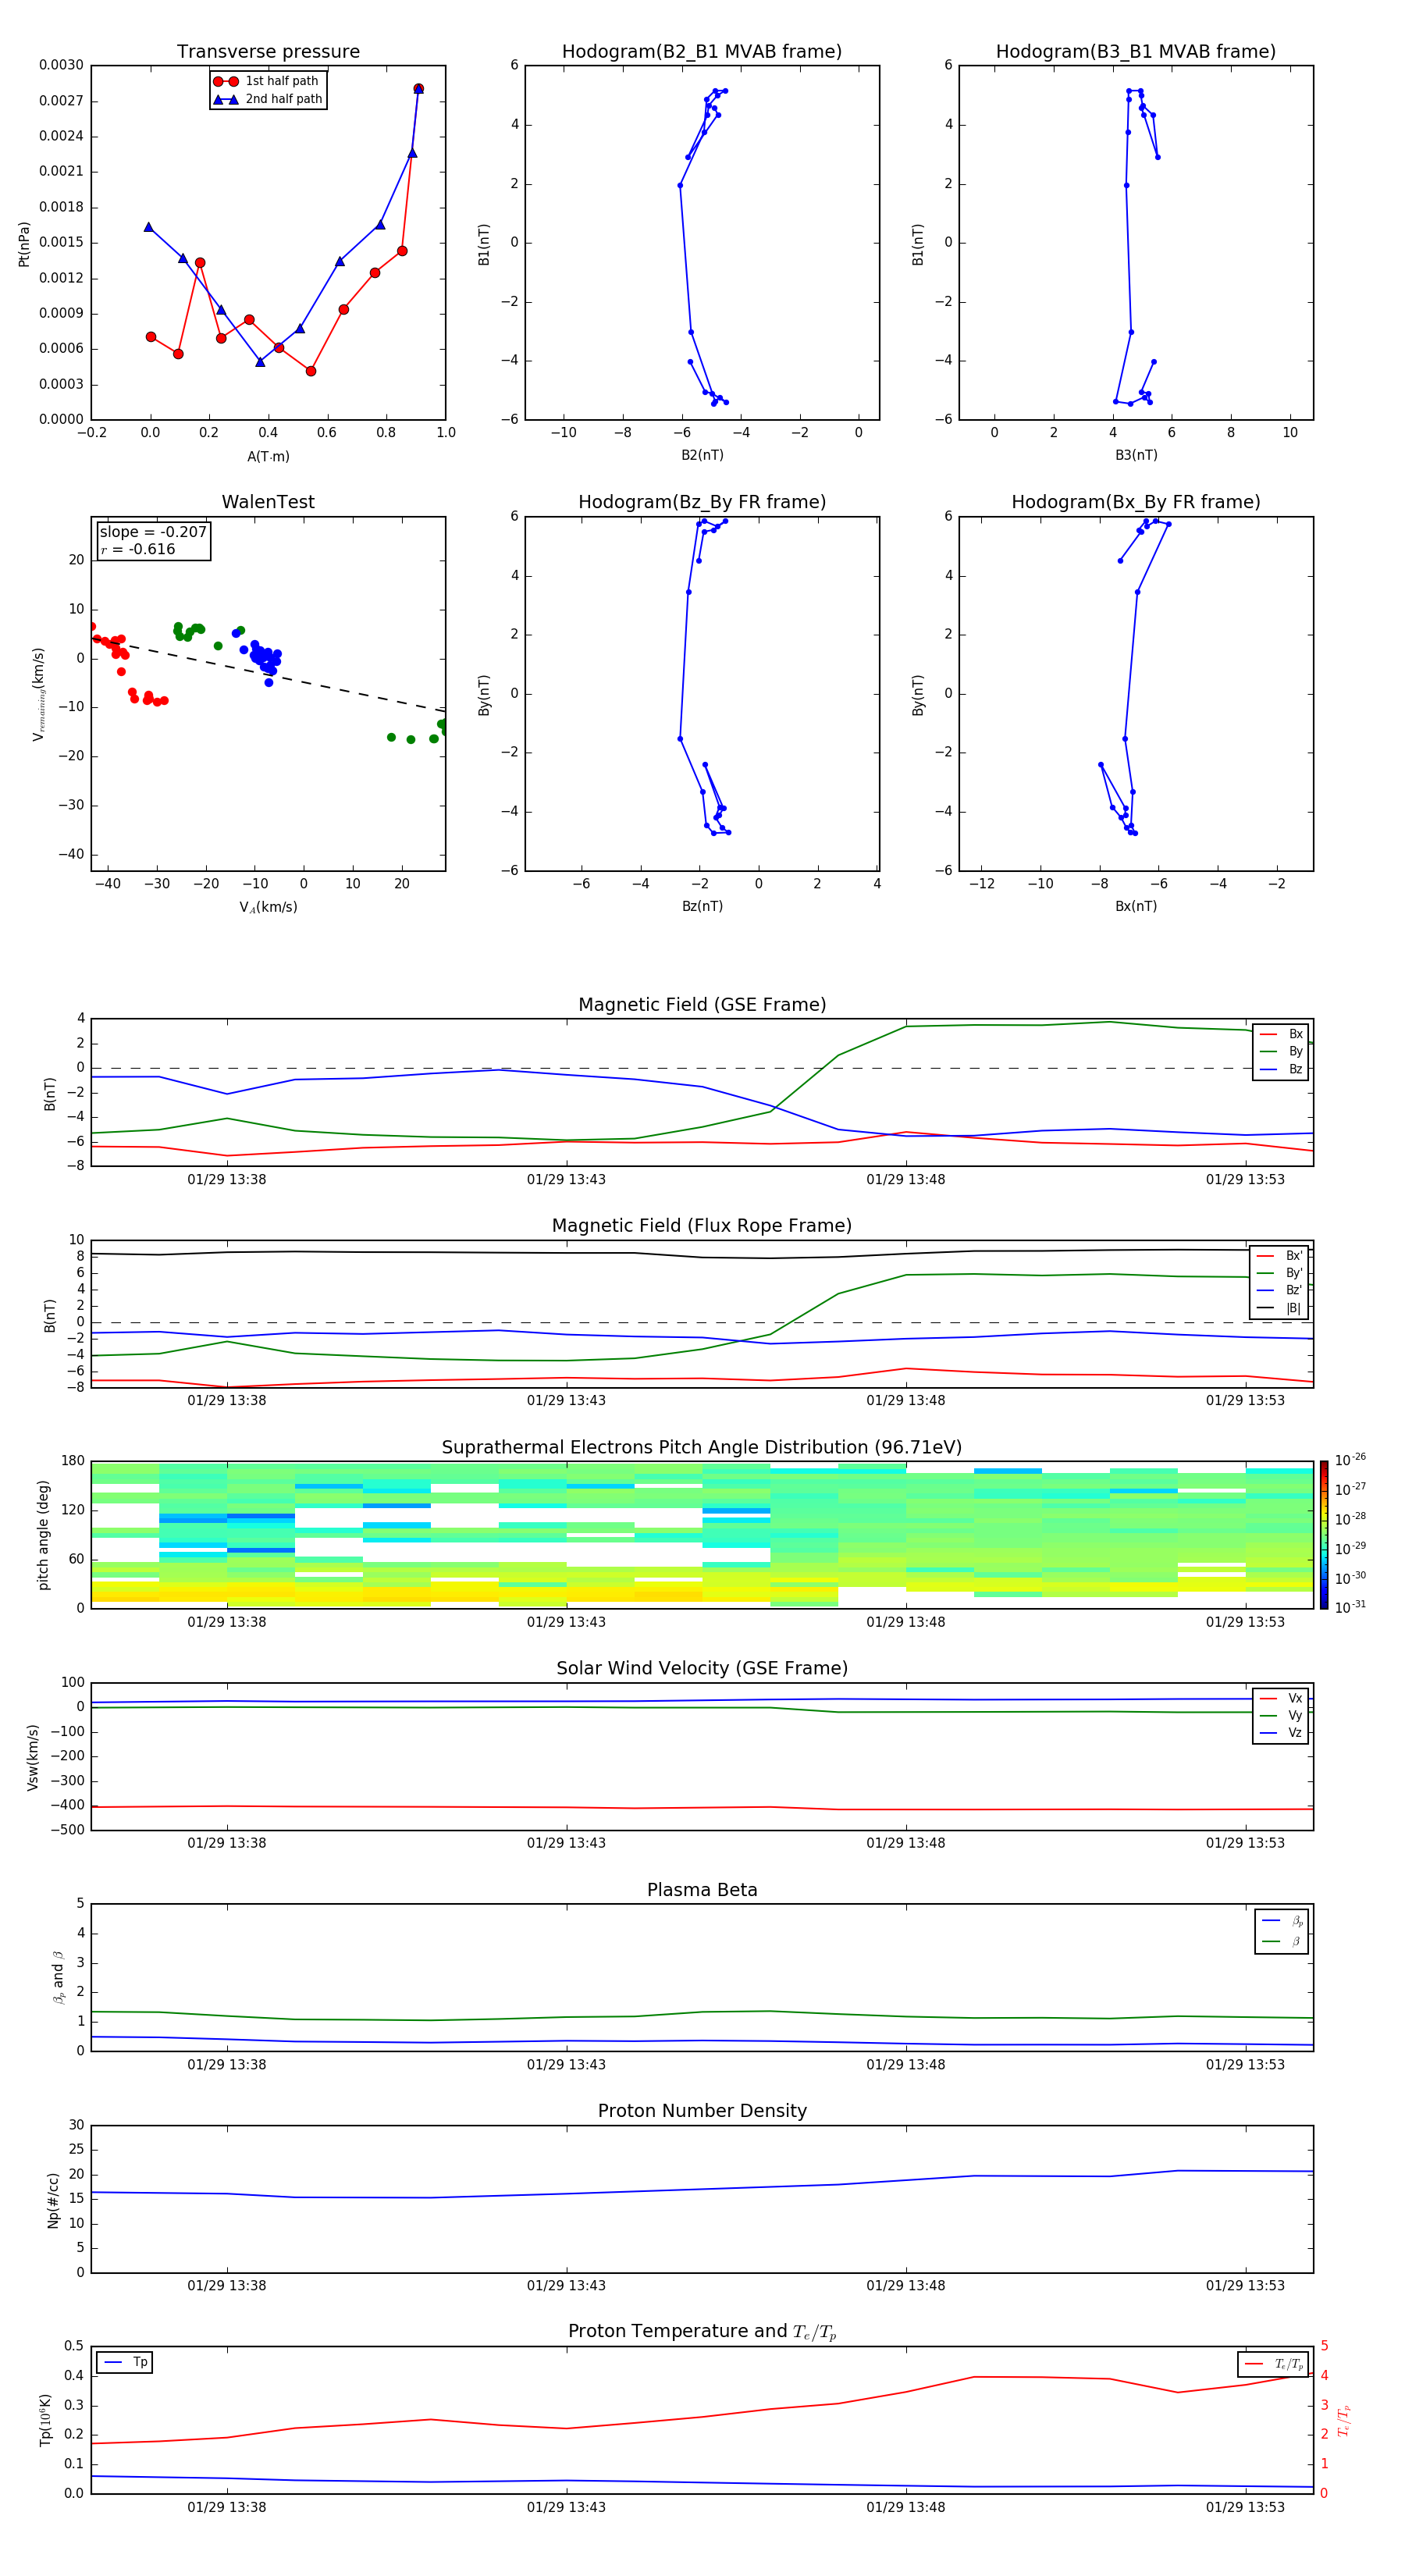Click Suprathermal Electrons Pitch Angle Distribution title

point(702,1448)
